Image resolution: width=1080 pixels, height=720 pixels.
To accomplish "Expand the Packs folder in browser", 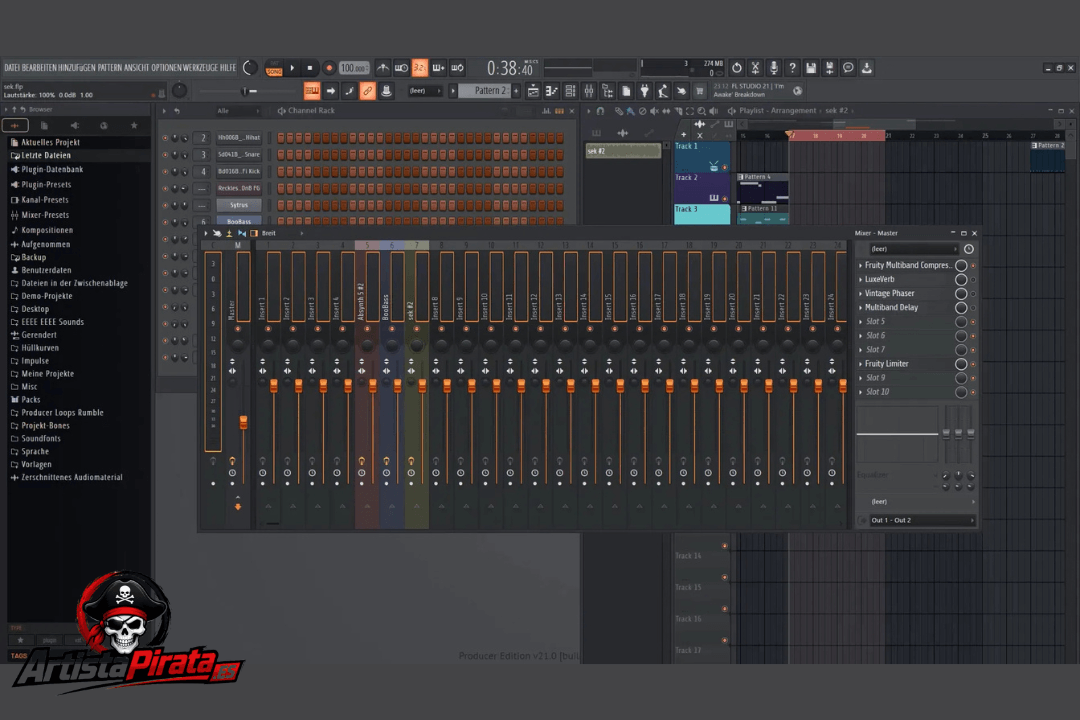I will [31, 400].
